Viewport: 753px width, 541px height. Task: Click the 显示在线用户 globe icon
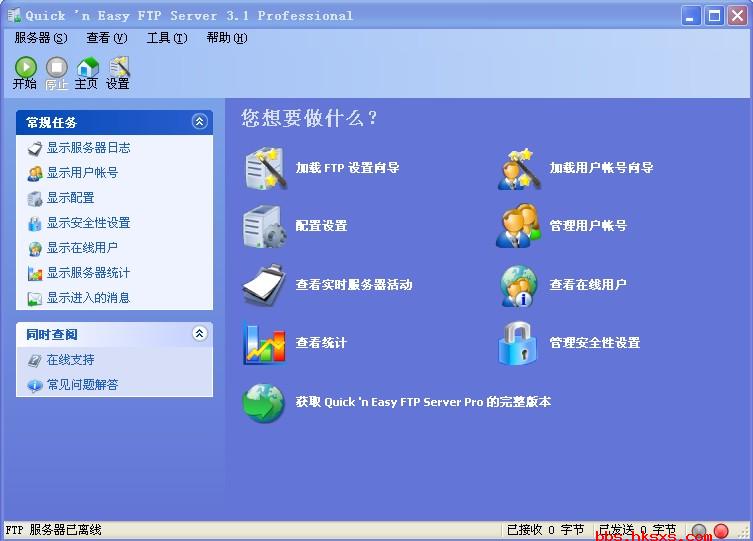coord(35,248)
